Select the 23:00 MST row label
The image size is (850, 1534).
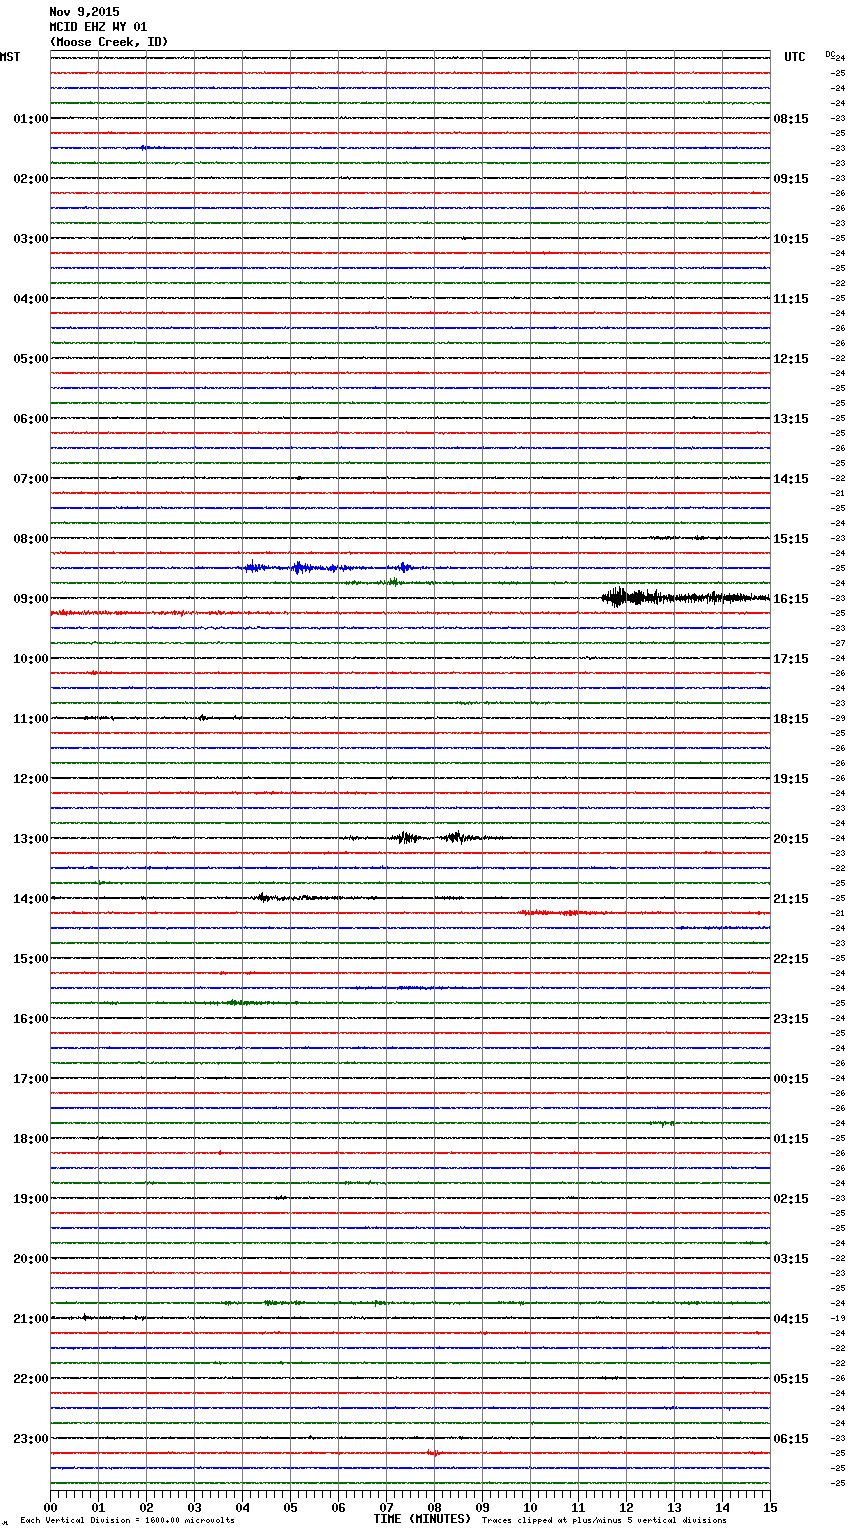pos(31,1439)
